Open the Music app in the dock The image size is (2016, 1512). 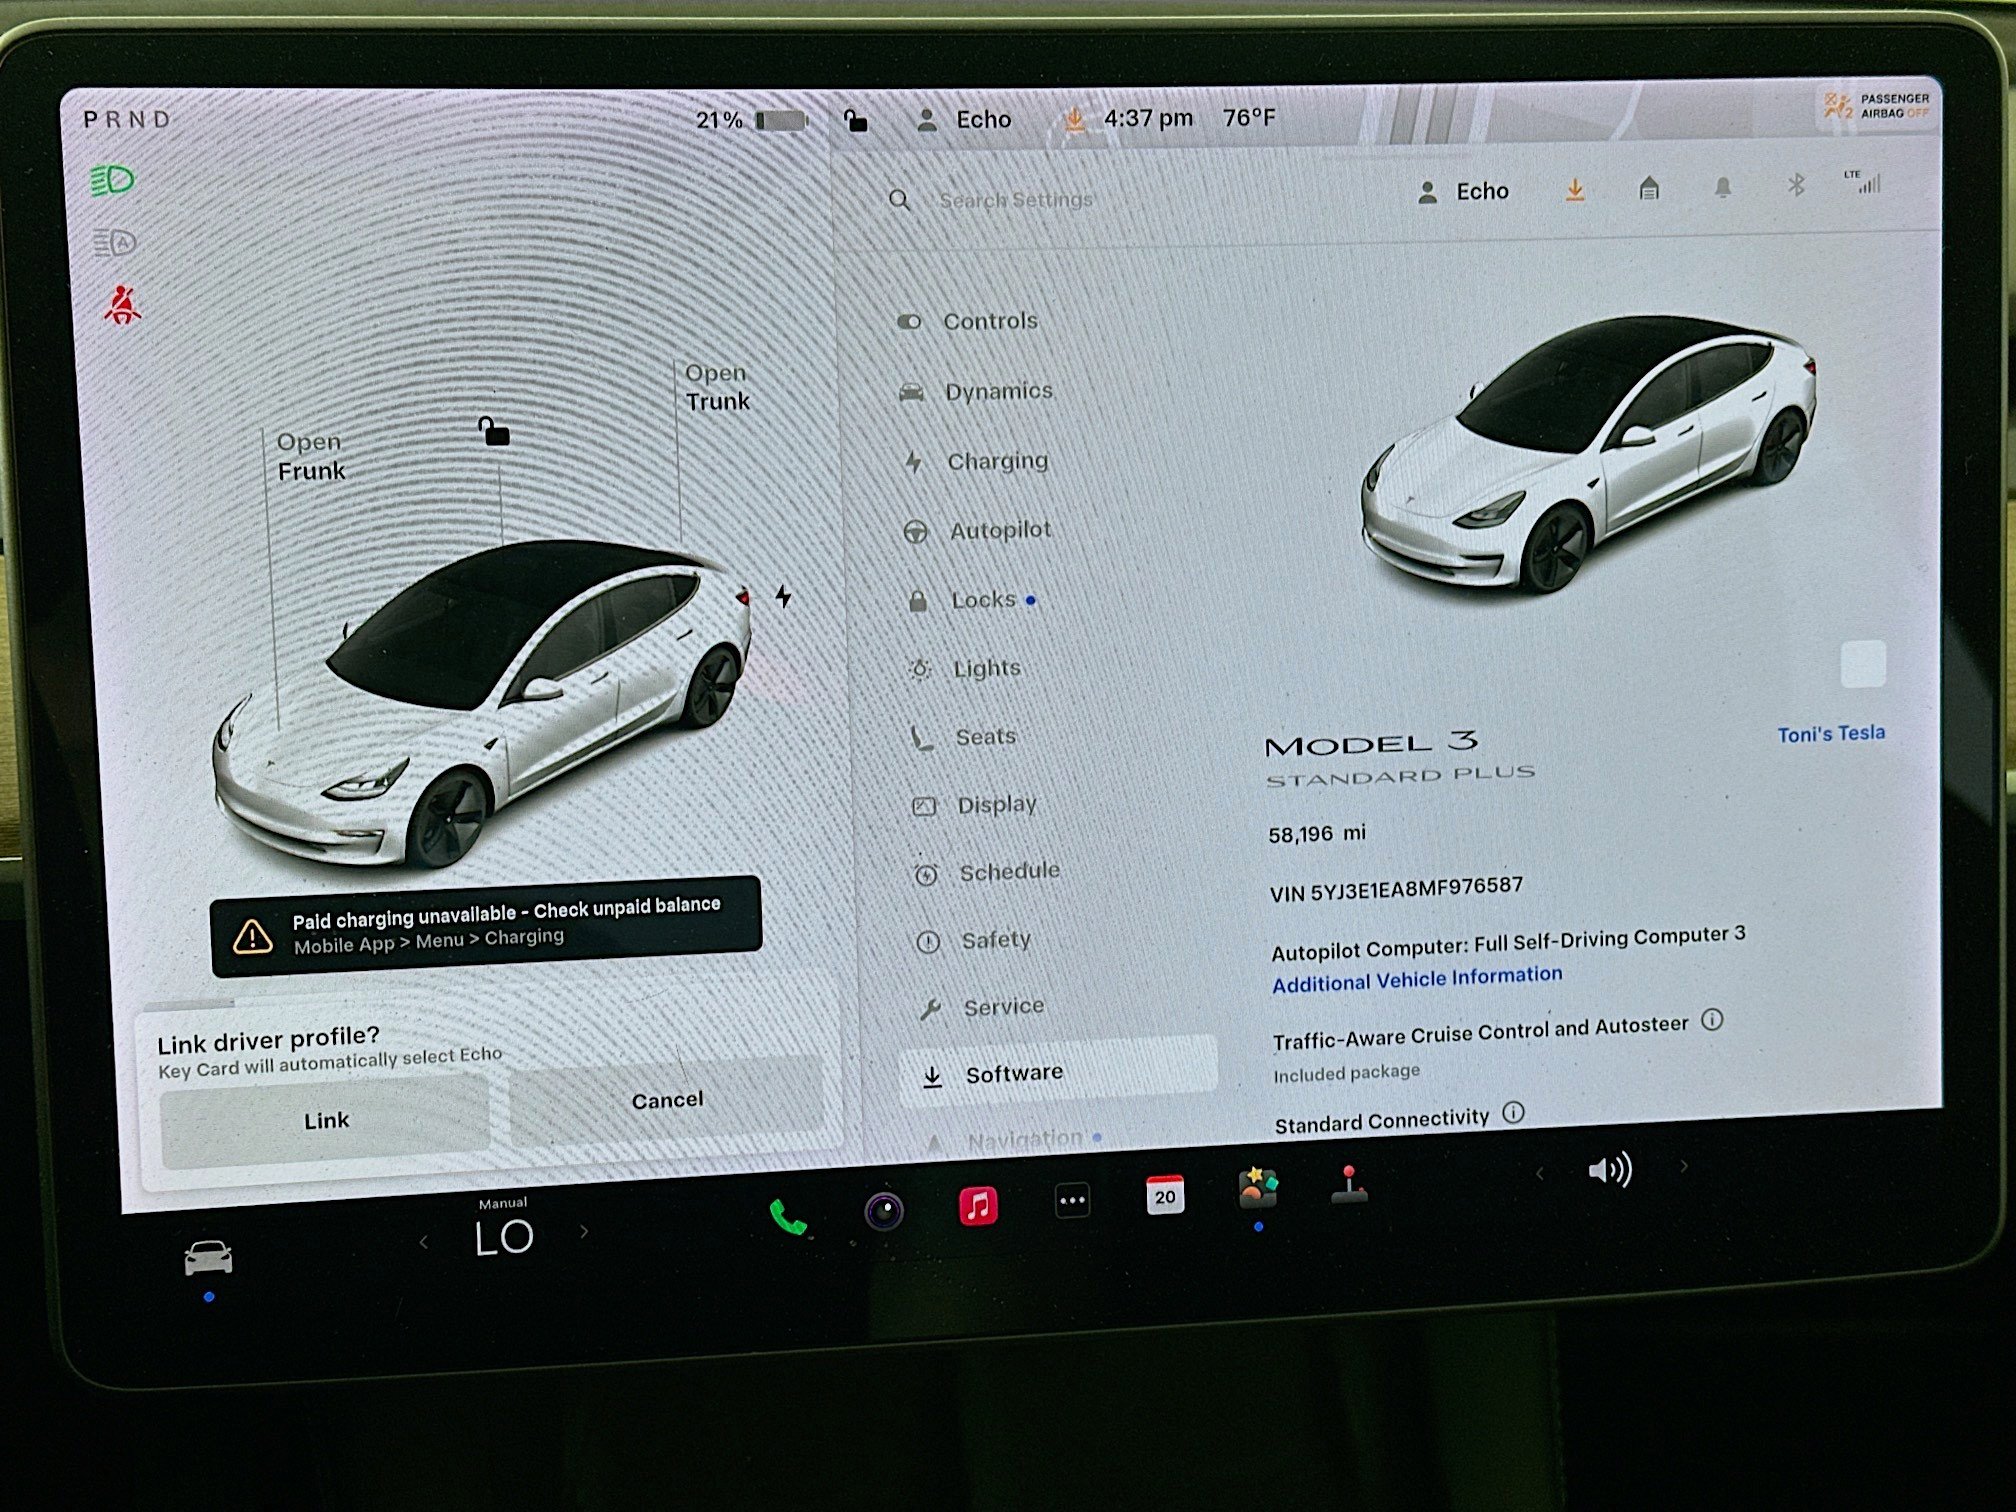pyautogui.click(x=979, y=1205)
